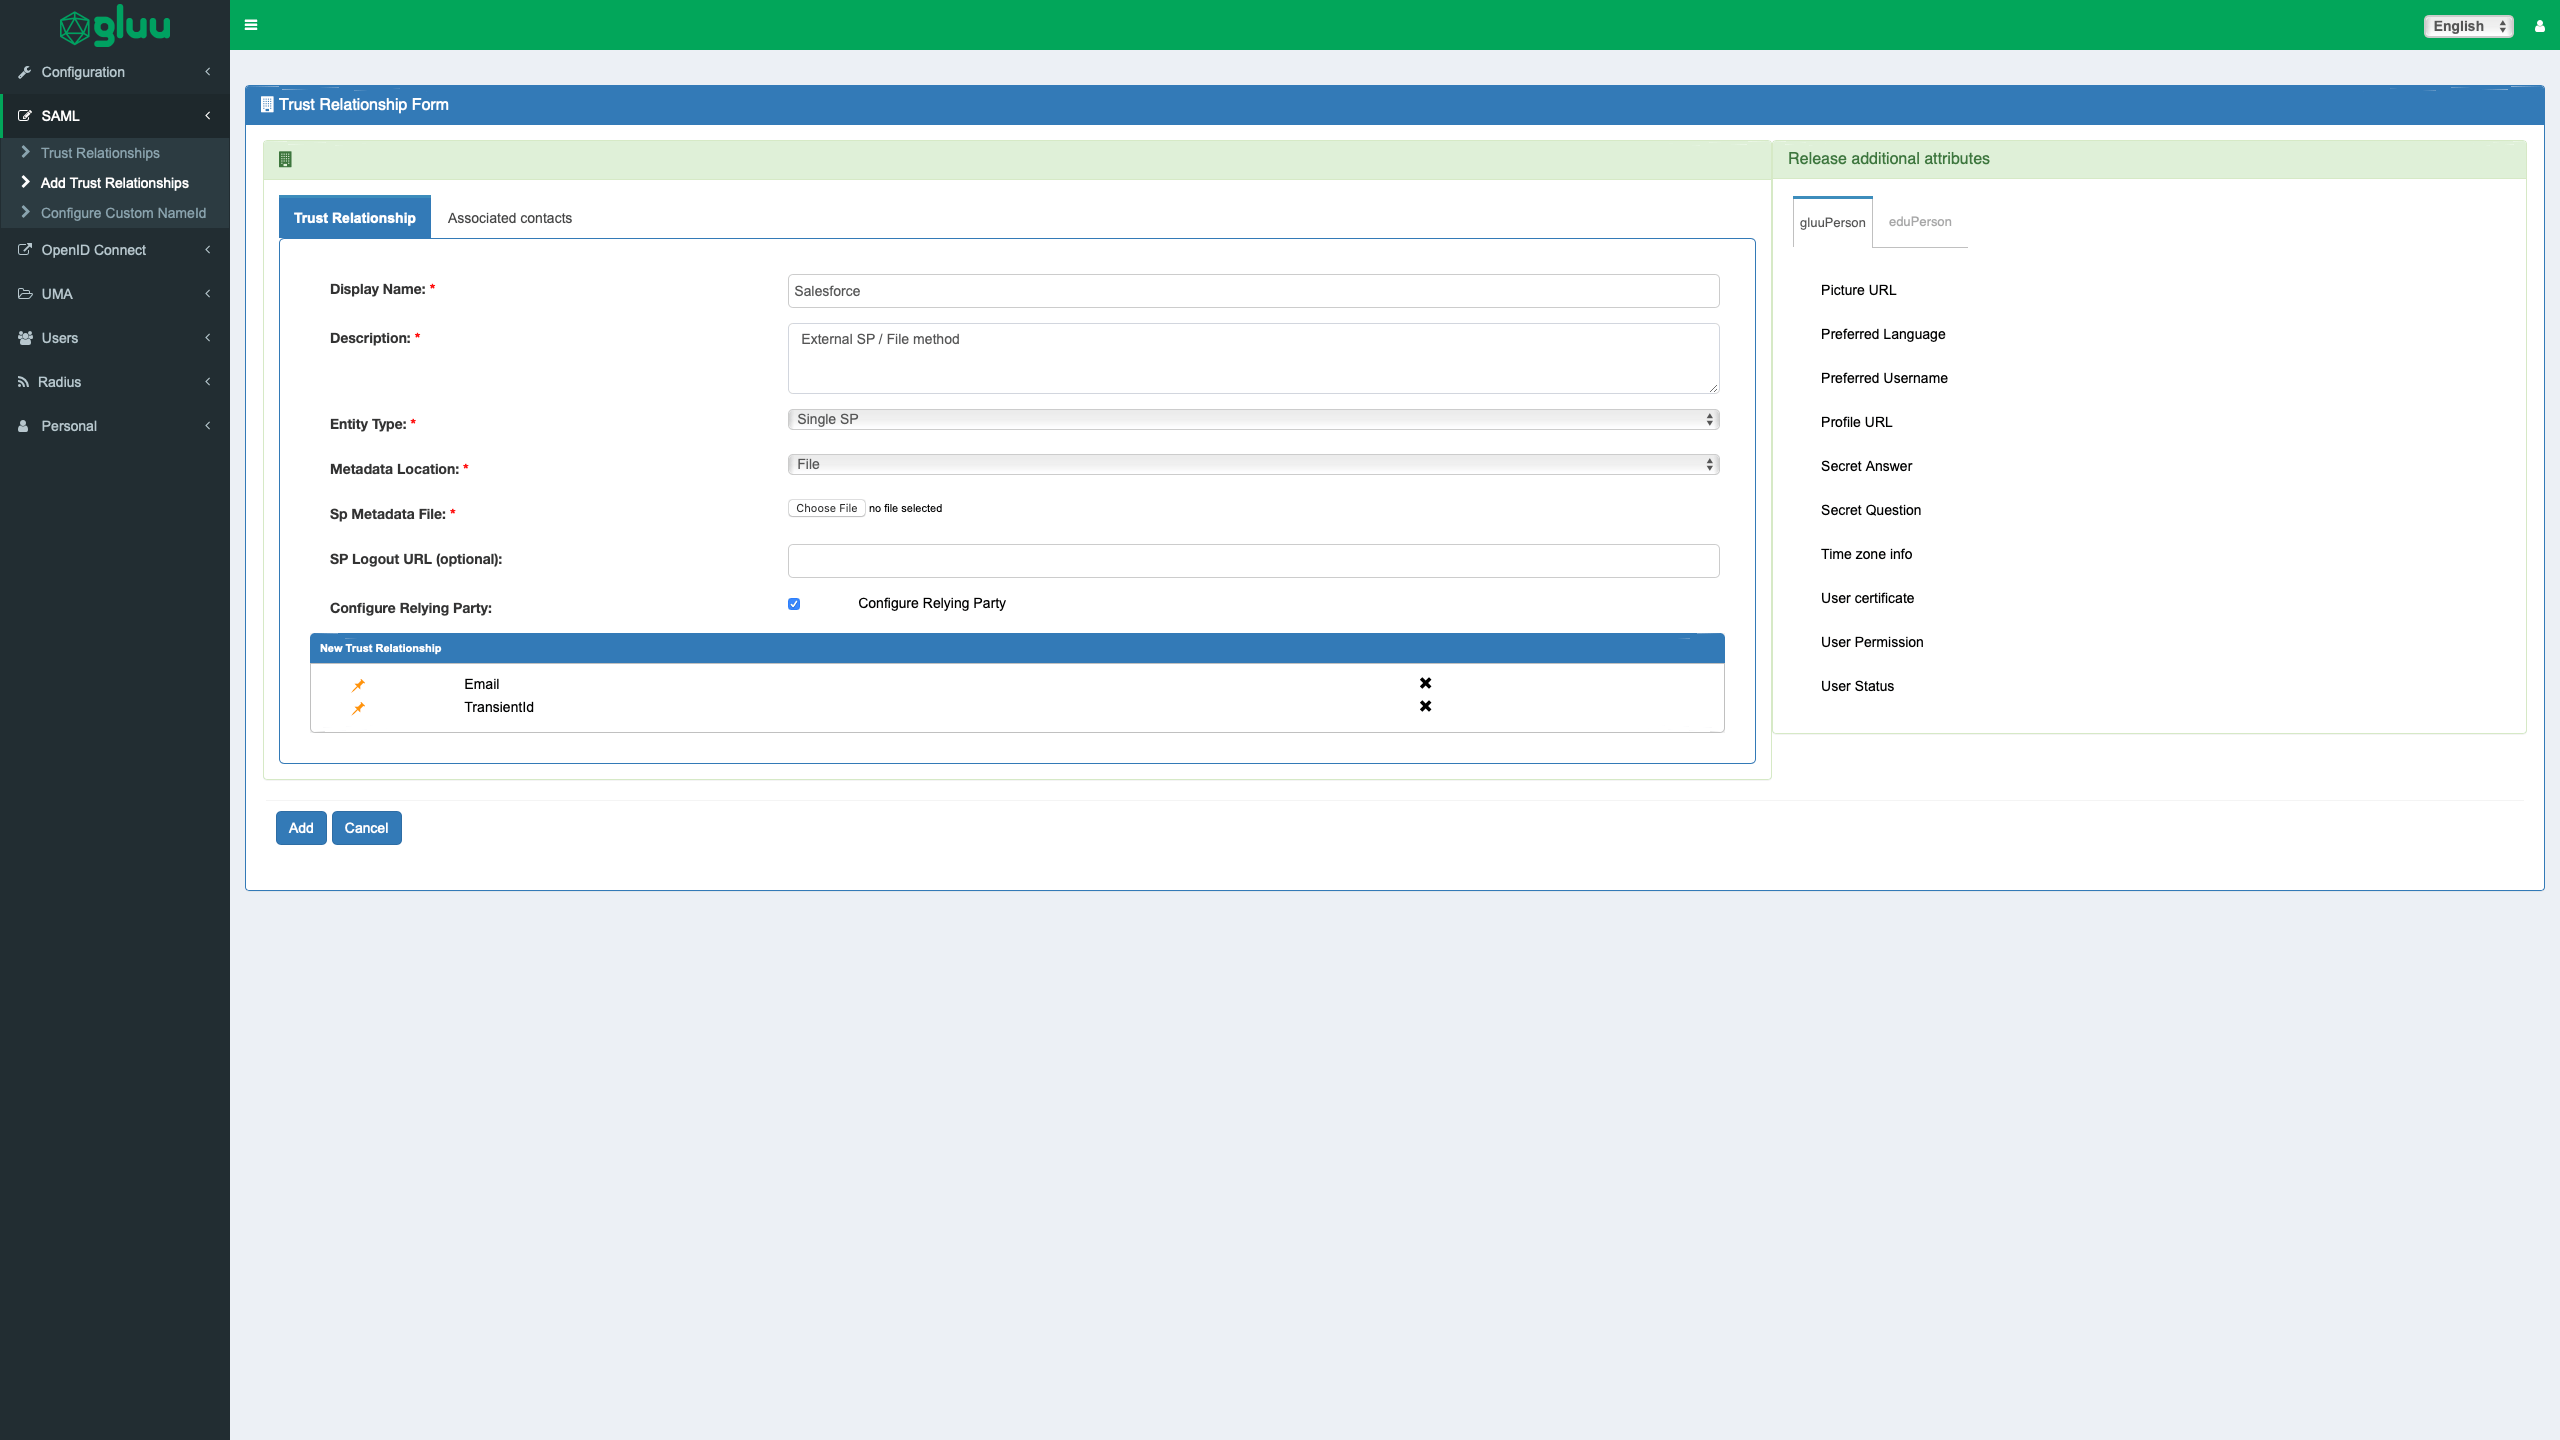Click the hamburger menu toggle icon
Image resolution: width=2560 pixels, height=1440 pixels.
251,25
